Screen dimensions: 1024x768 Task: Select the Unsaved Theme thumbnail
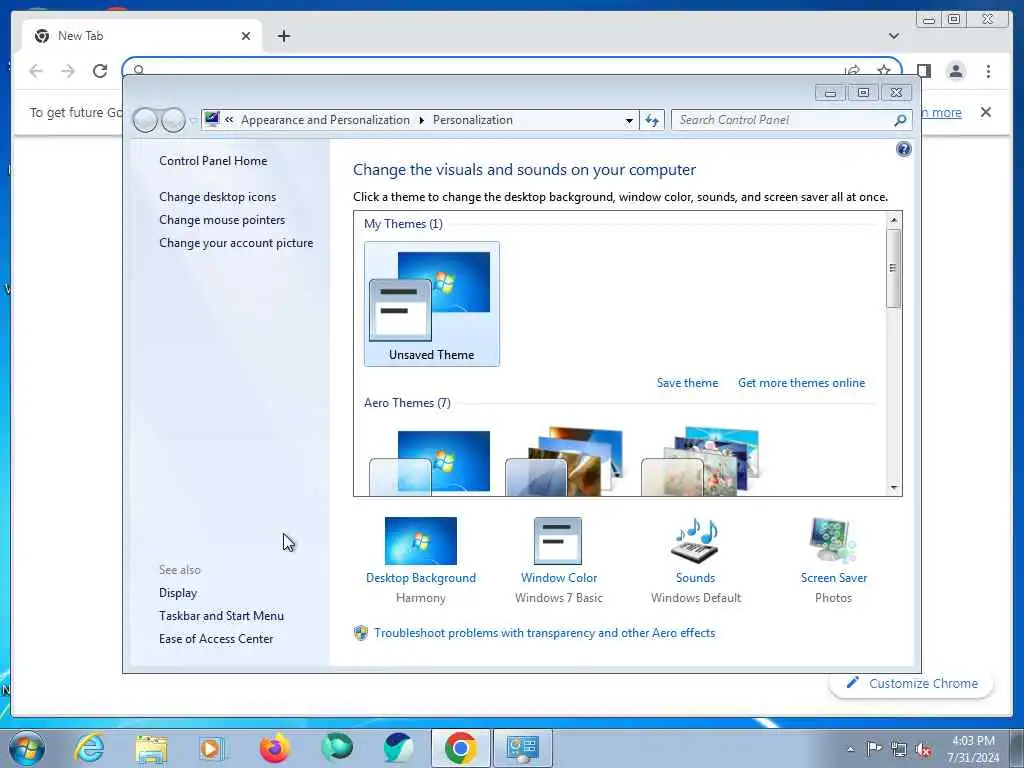click(x=432, y=304)
